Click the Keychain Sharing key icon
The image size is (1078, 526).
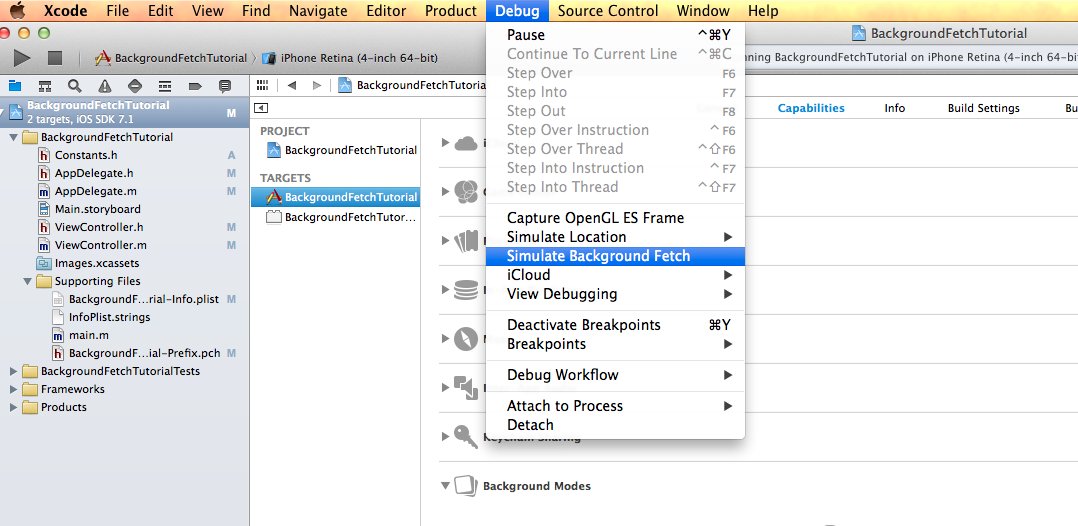[465, 436]
